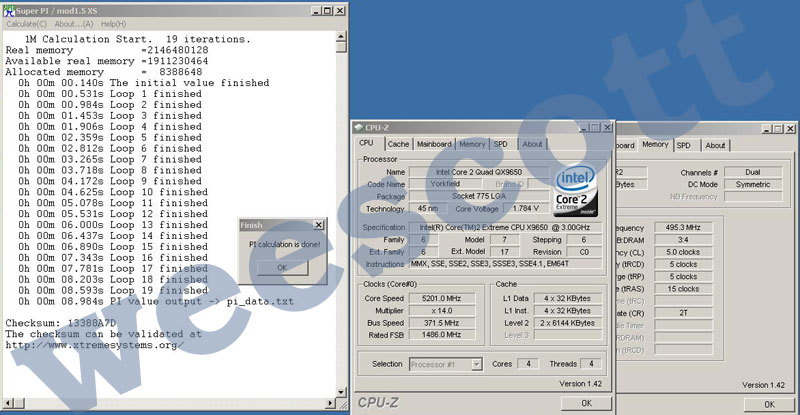
Task: Close the rear CPU-Z Memory window
Action: pyautogui.click(x=790, y=129)
